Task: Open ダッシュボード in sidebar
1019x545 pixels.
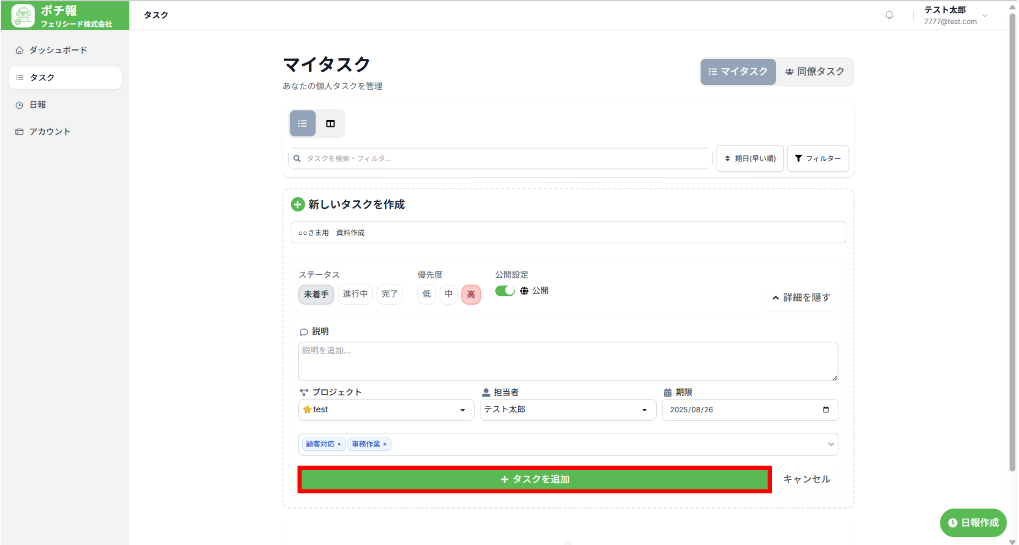Action: tap(58, 50)
